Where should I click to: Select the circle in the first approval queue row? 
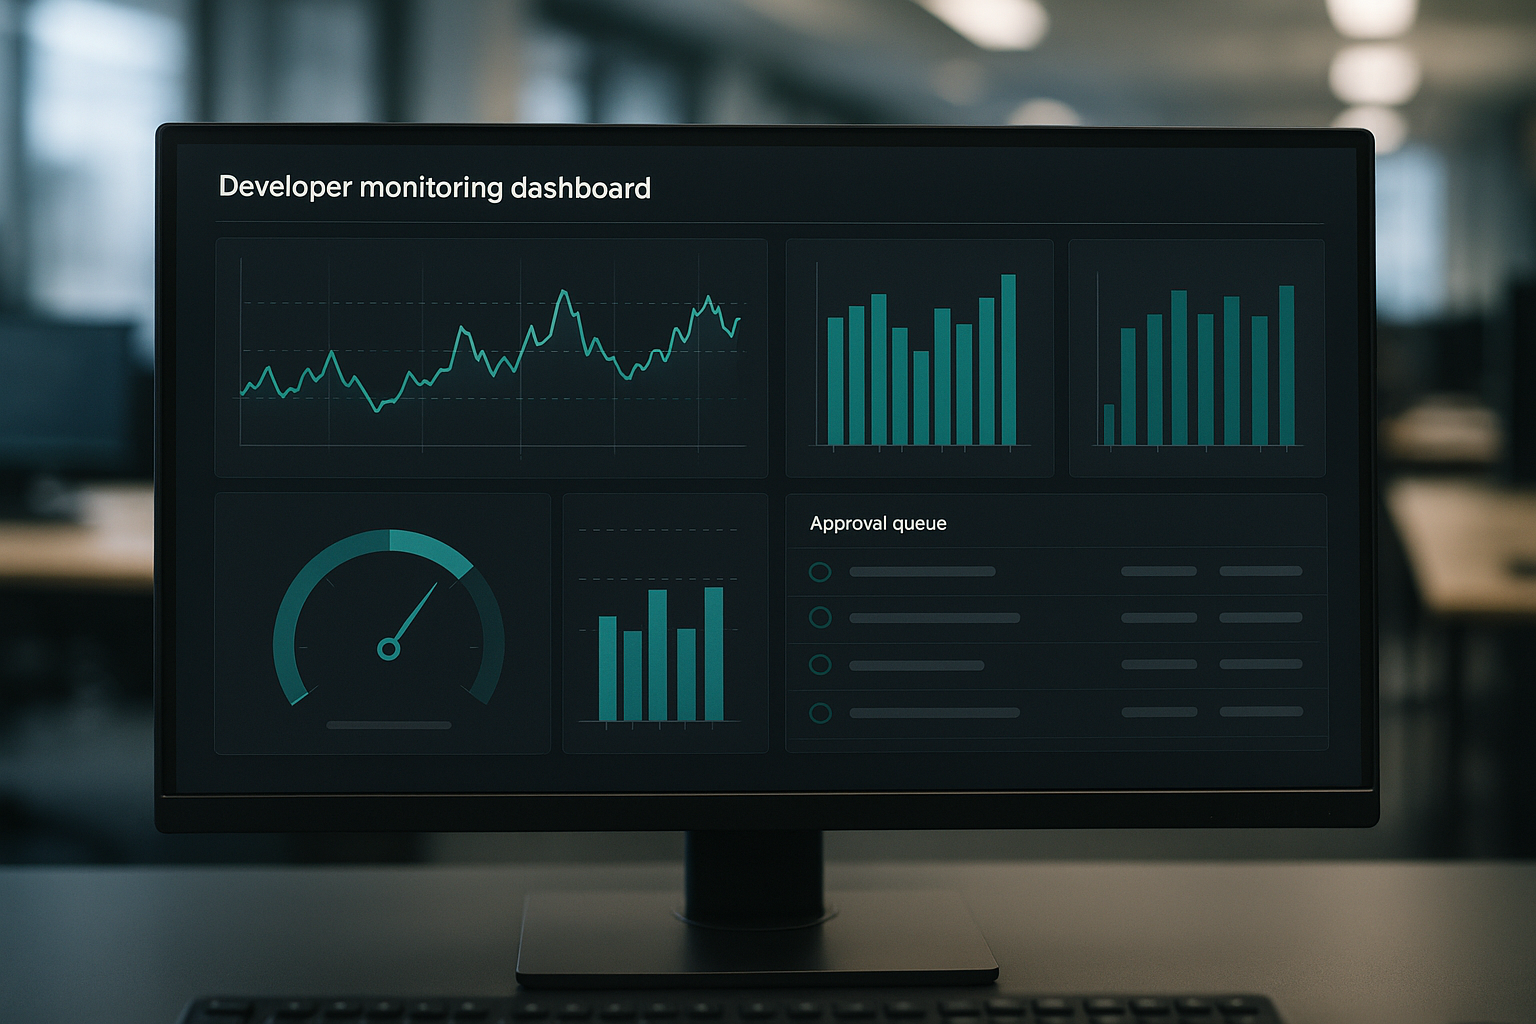(x=820, y=572)
